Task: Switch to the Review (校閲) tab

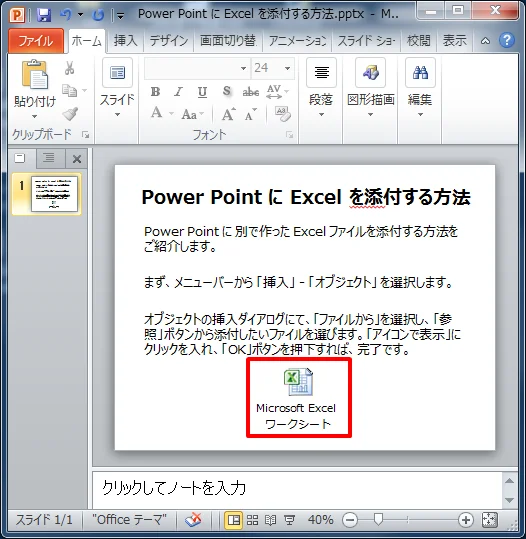Action: [418, 41]
